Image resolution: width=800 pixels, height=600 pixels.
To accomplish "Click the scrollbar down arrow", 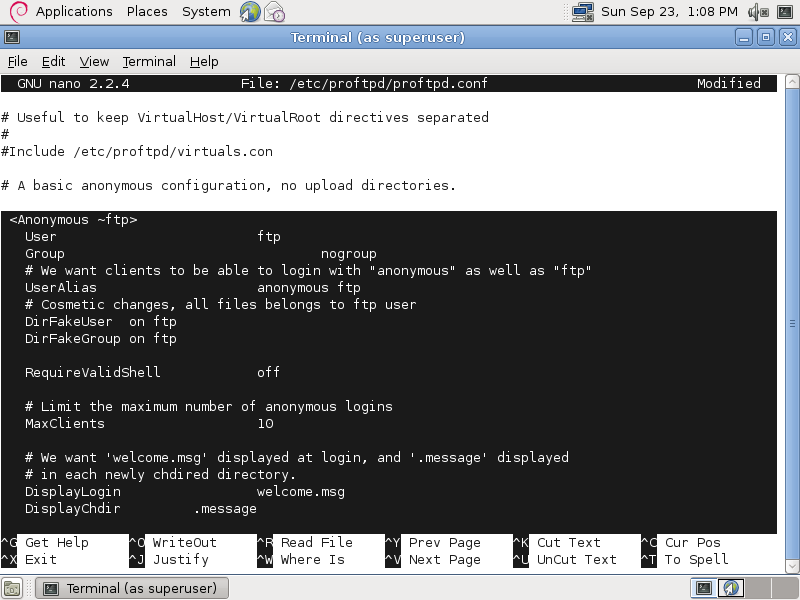I will (792, 566).
